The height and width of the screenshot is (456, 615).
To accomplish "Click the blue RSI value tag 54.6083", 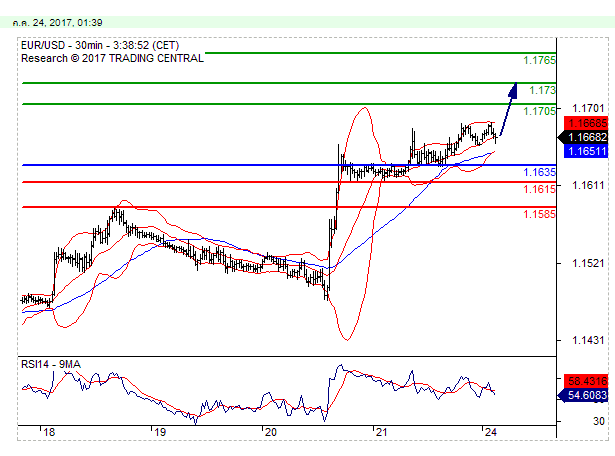I will coord(583,395).
